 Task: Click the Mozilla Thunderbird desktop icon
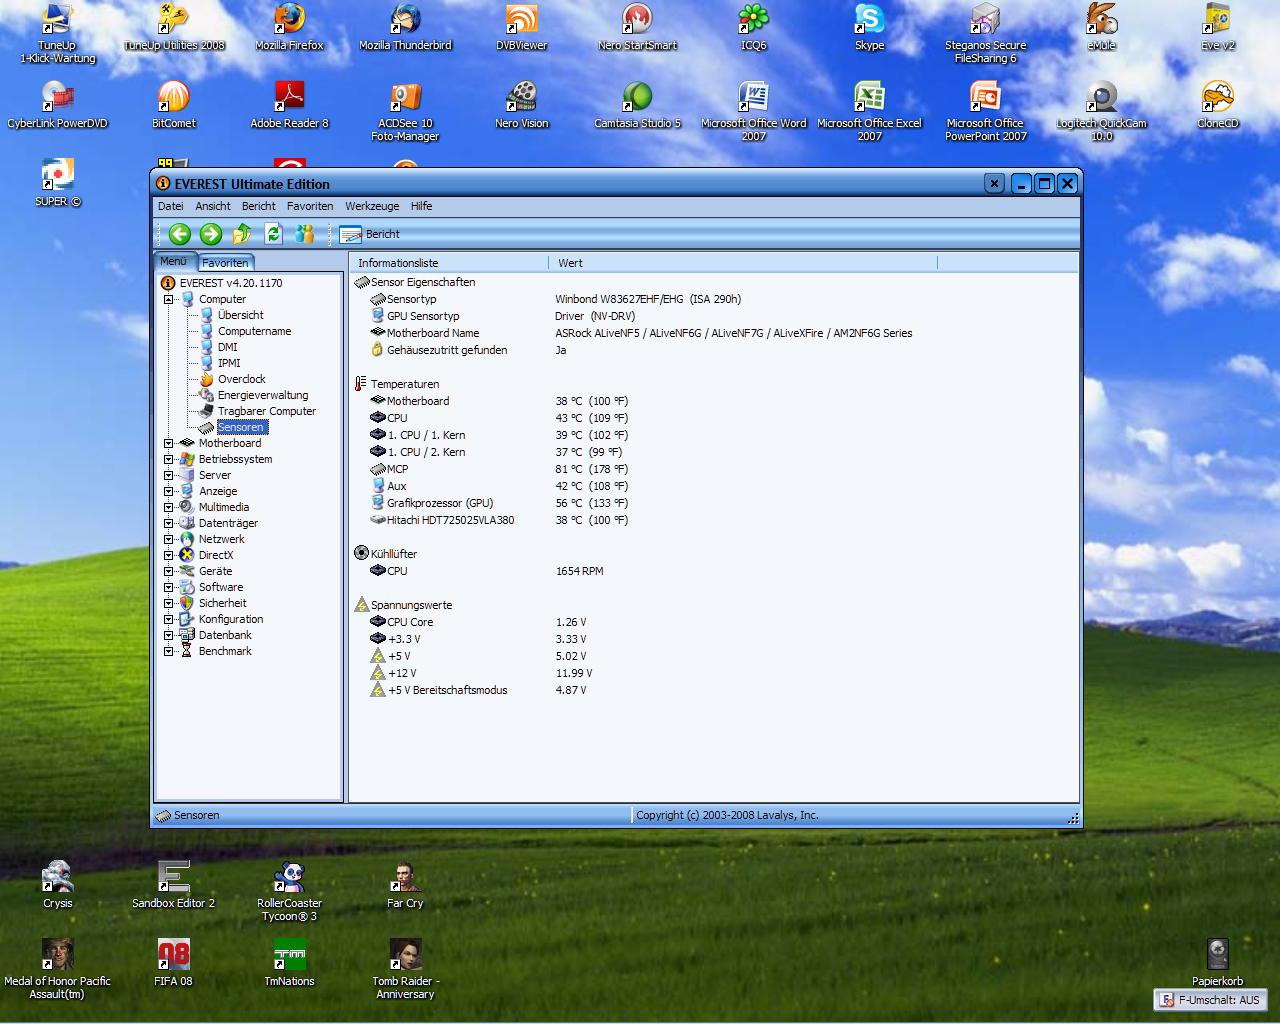tap(405, 27)
